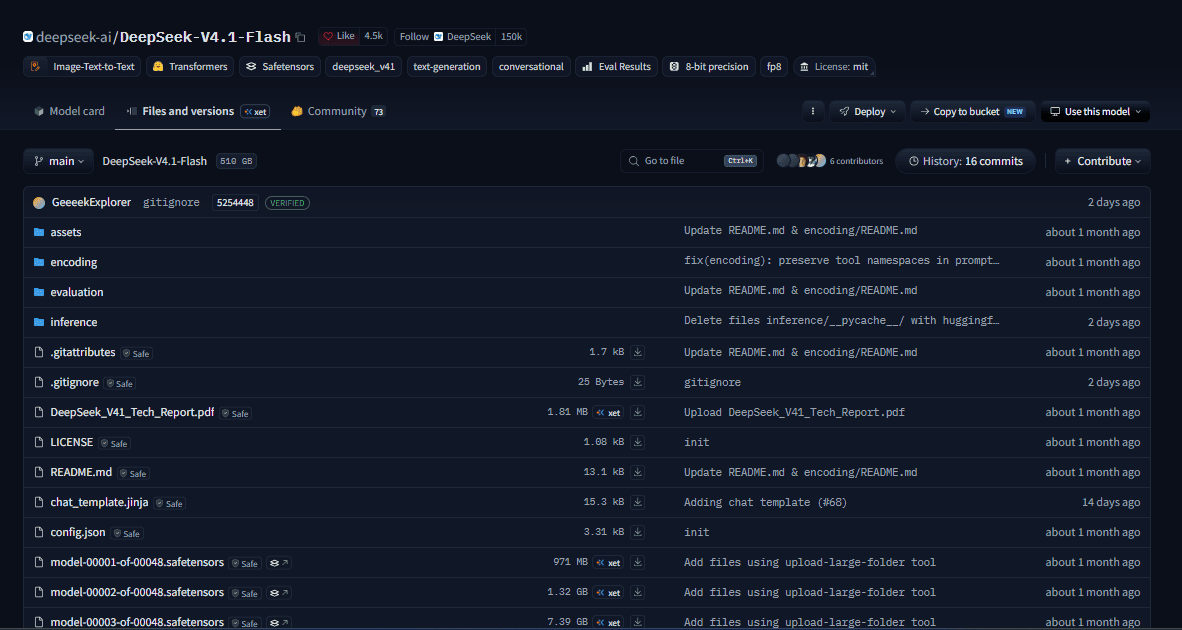Image resolution: width=1182 pixels, height=630 pixels.
Task: Click Safe badge next to .gitattributes
Action: 136,353
